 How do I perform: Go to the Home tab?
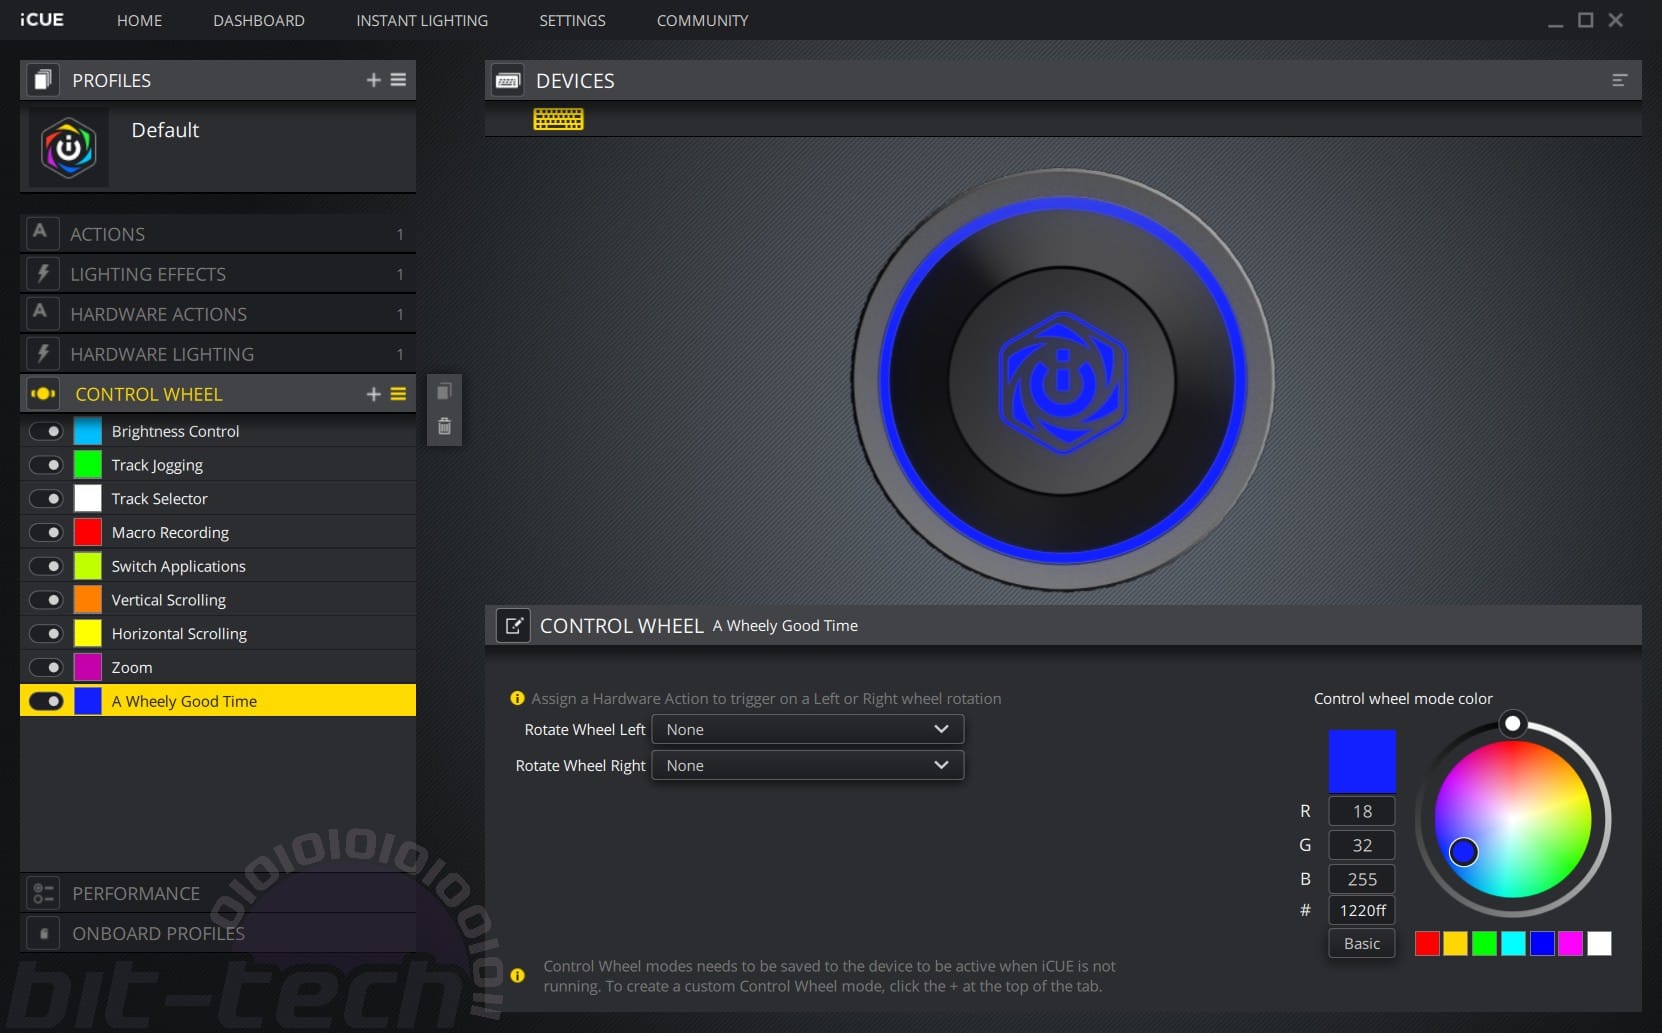[x=139, y=20]
